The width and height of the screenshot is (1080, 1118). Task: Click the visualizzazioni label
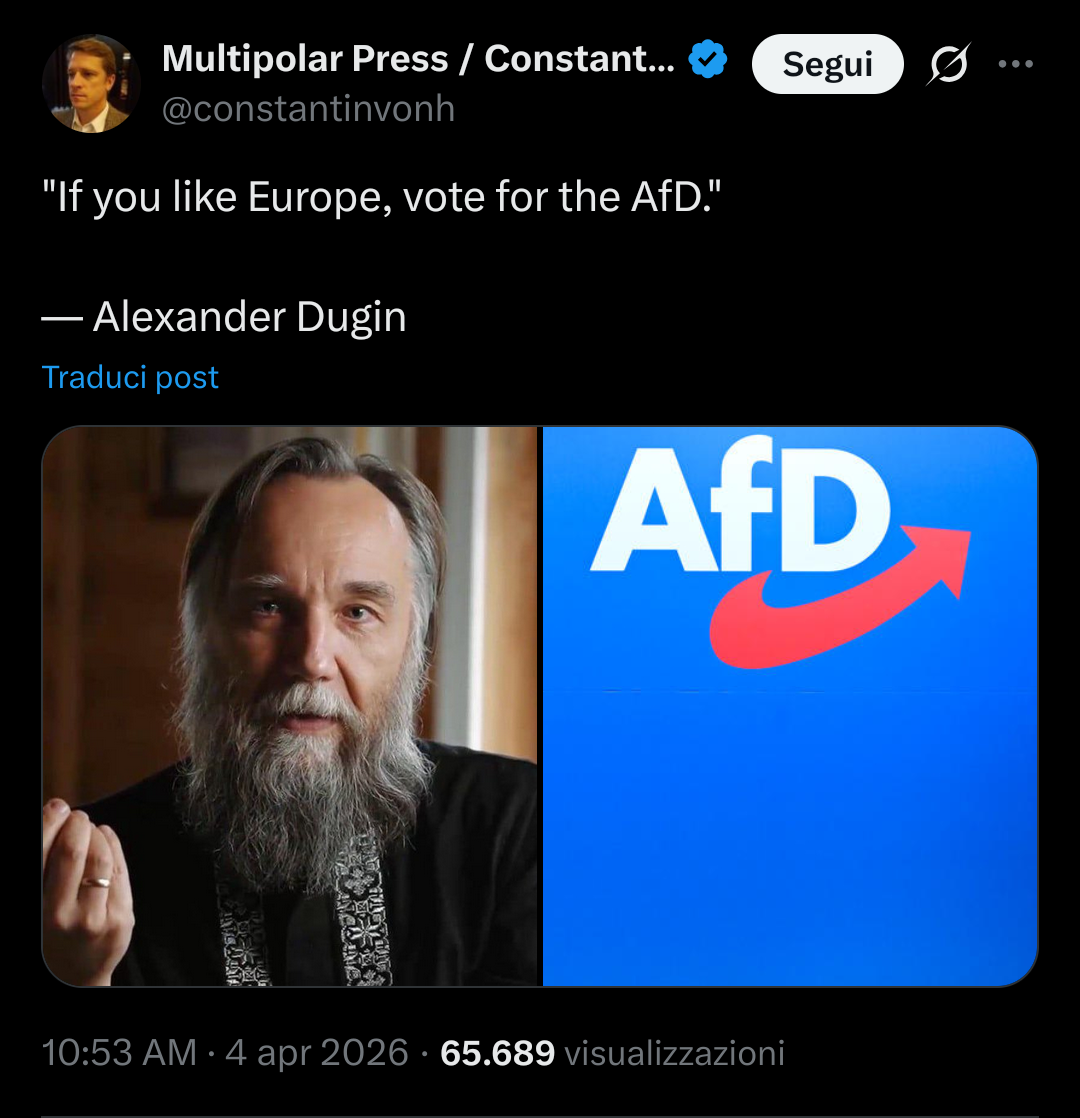point(674,1052)
